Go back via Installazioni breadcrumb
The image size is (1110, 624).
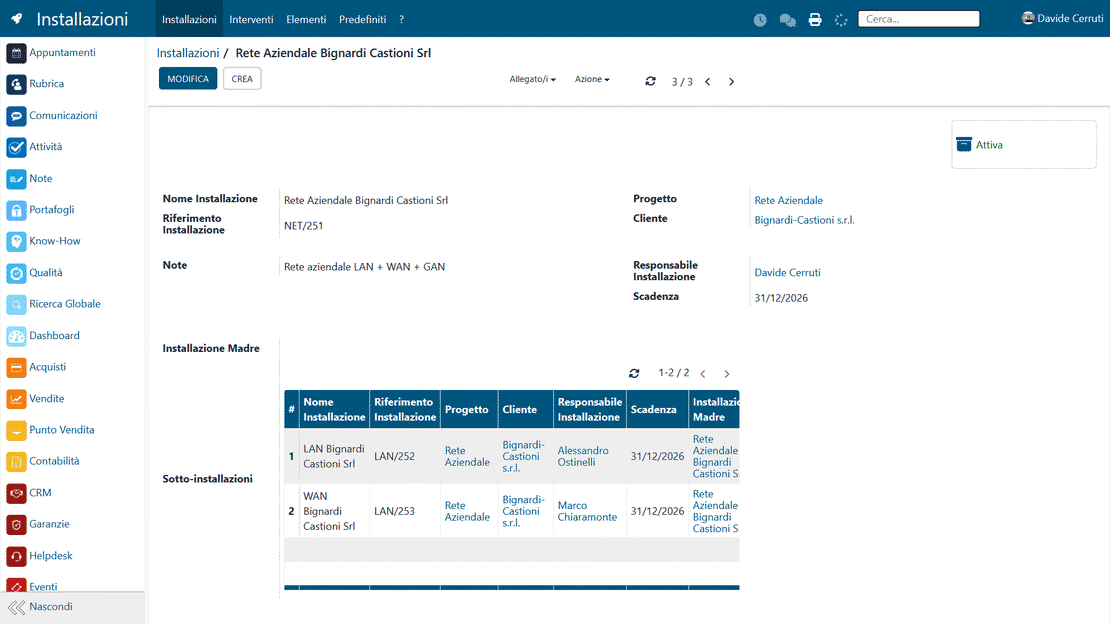(x=188, y=53)
